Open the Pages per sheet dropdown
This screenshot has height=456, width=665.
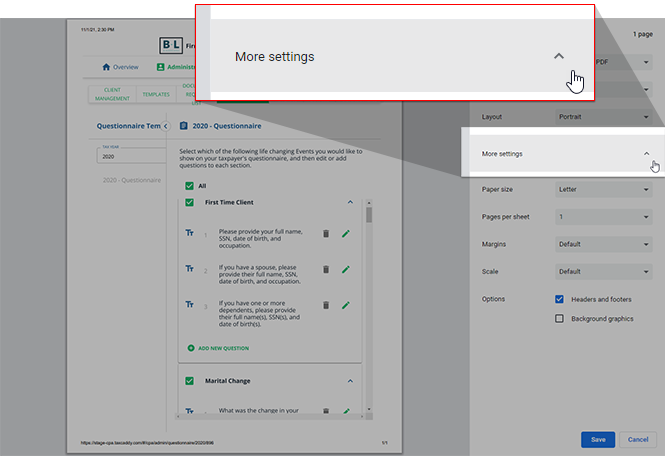click(604, 217)
